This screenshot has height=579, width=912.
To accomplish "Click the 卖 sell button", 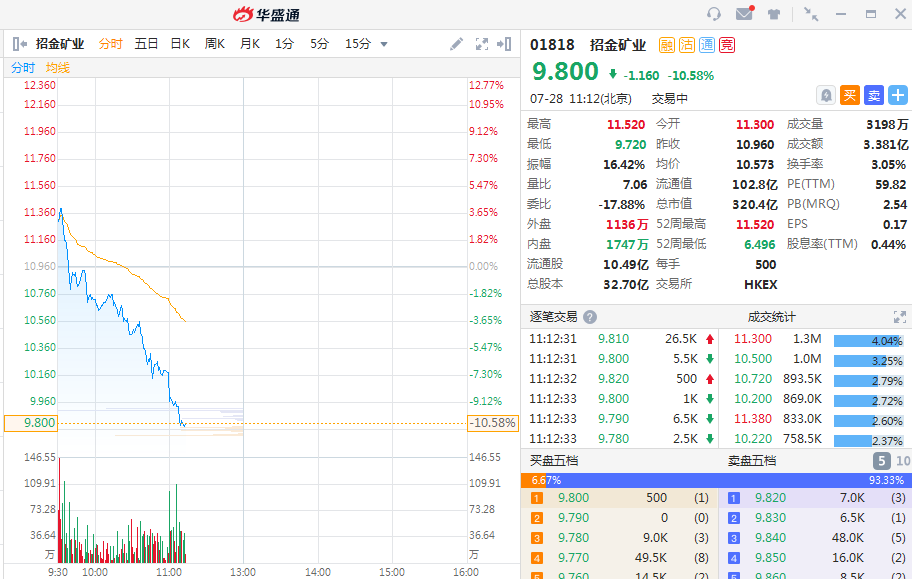I will click(x=874, y=95).
